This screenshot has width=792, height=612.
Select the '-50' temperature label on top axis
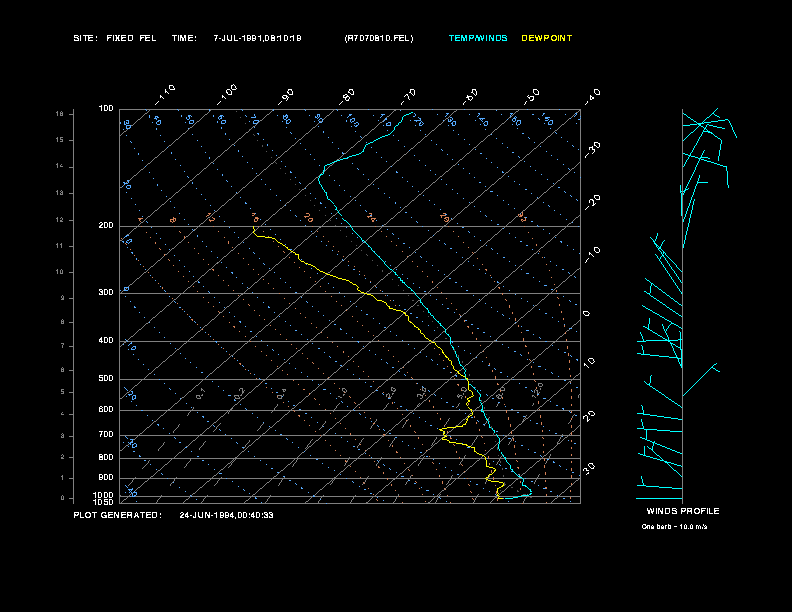click(532, 96)
